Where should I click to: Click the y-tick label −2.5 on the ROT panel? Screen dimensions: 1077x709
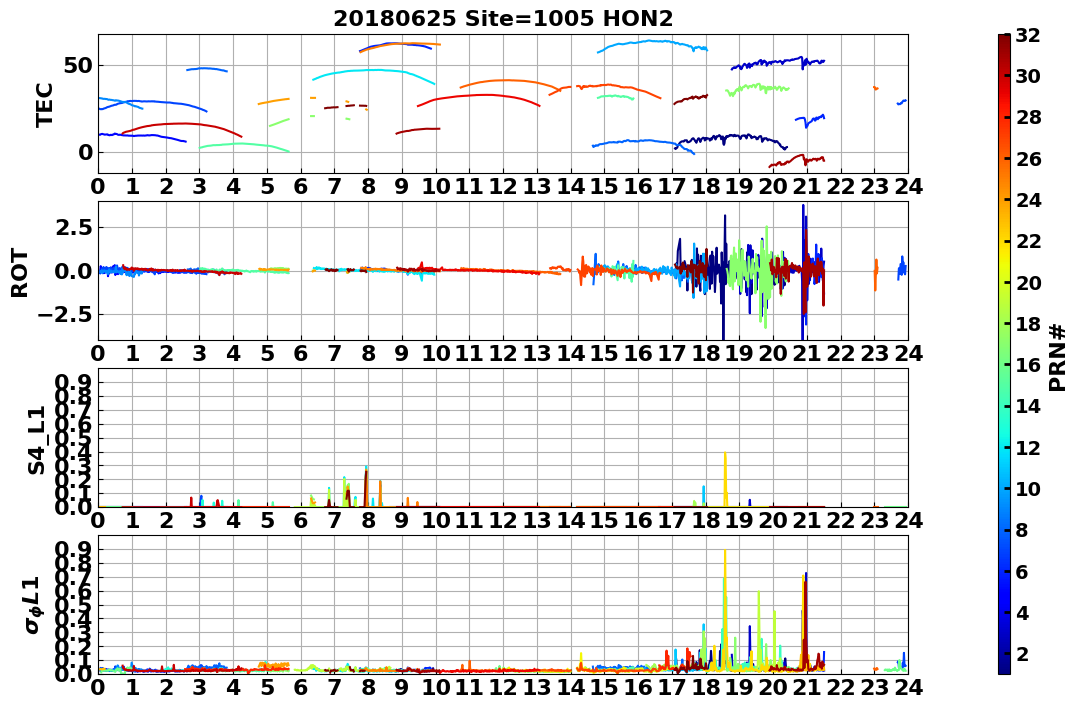(x=67, y=315)
